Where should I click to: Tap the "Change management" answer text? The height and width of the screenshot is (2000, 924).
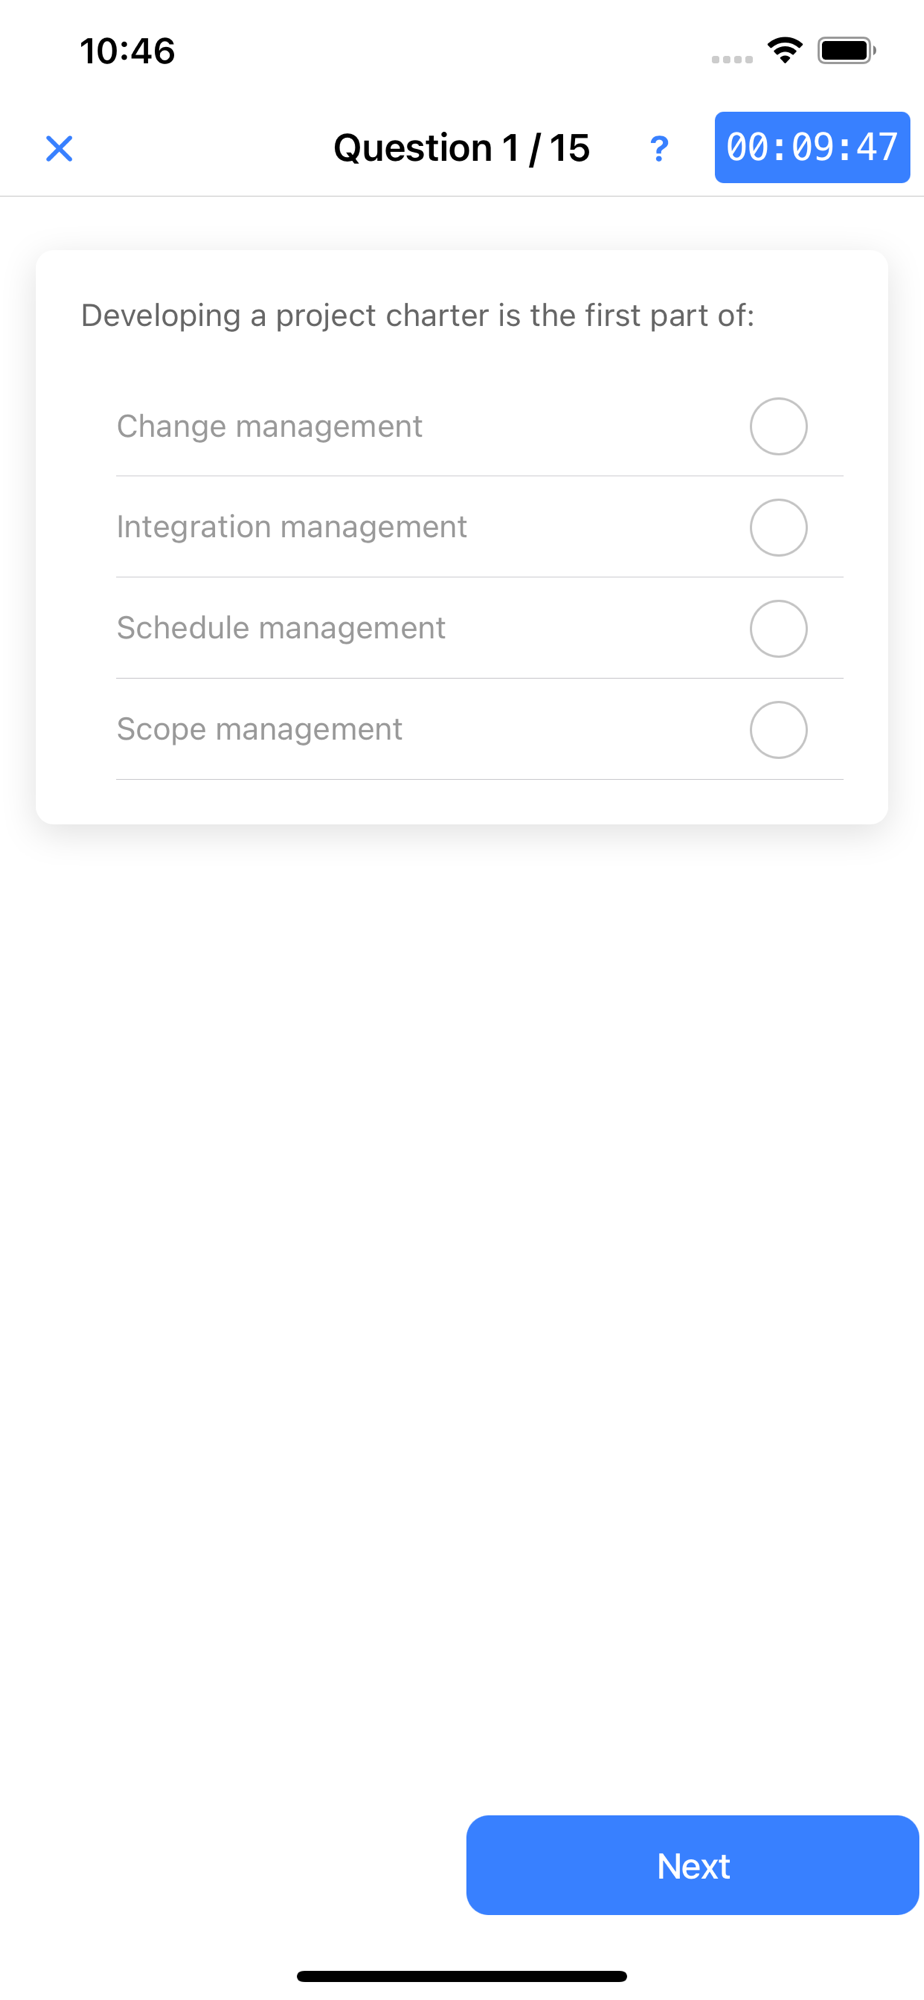tap(270, 427)
